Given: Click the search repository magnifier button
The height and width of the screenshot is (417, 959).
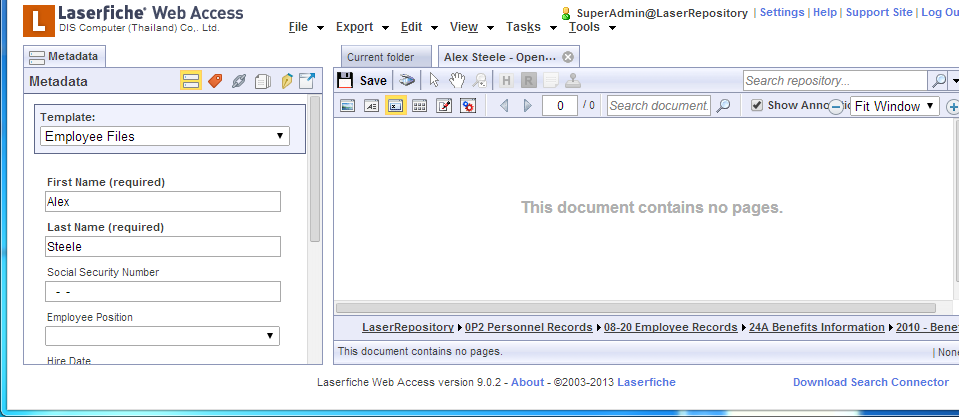Looking at the screenshot, I should coord(938,81).
